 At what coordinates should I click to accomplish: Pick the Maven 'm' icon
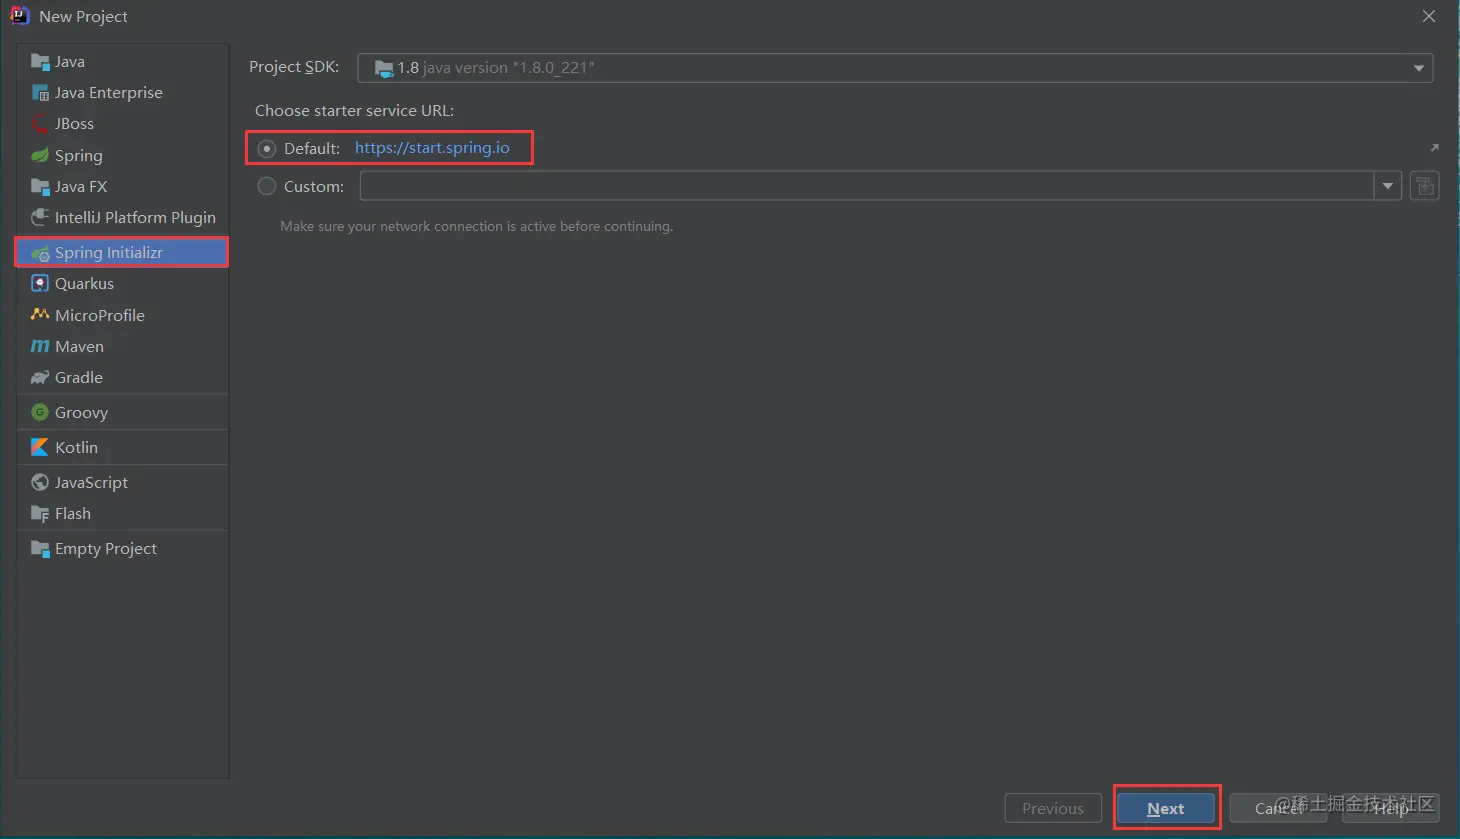click(x=40, y=346)
